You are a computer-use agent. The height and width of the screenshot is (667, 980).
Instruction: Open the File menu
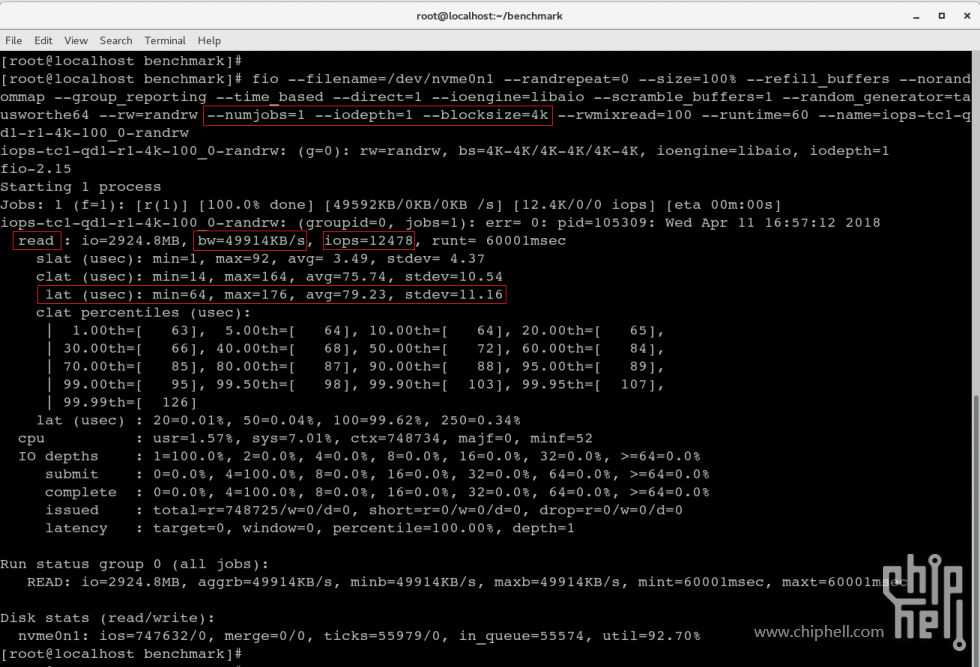pos(14,40)
